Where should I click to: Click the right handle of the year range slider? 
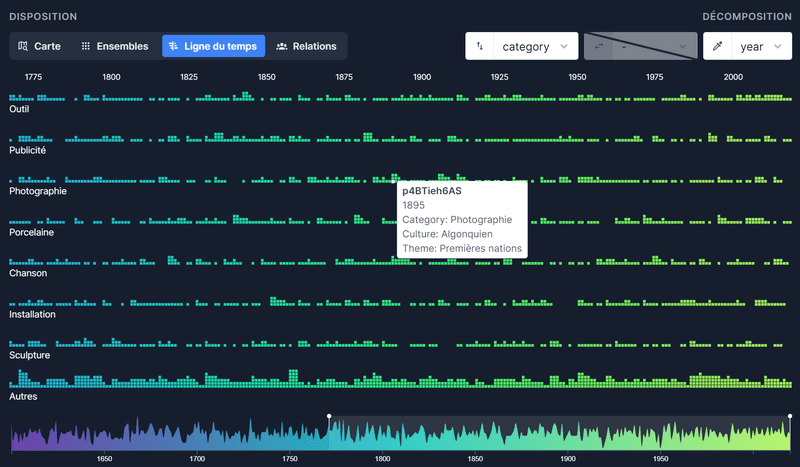click(790, 416)
